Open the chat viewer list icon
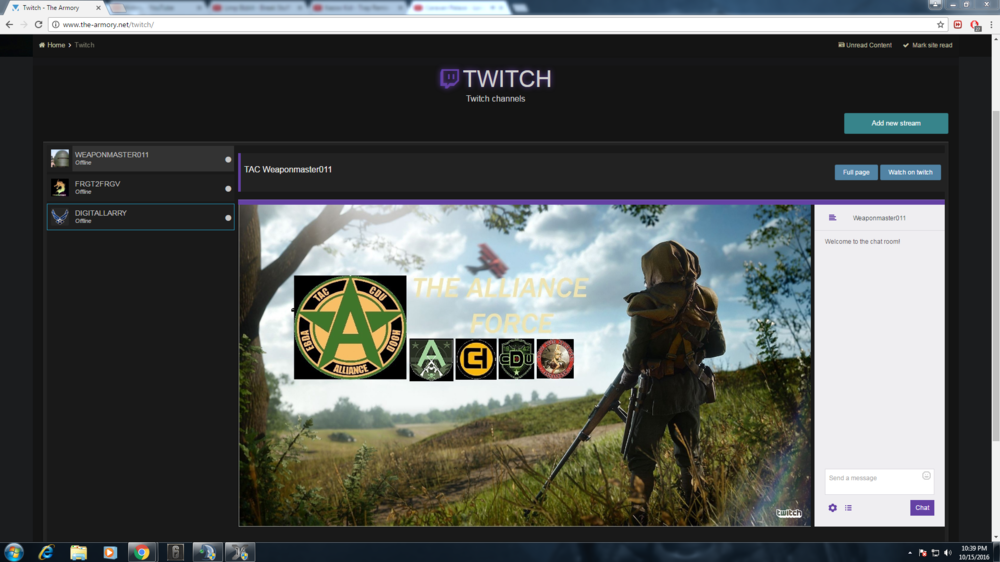Screen dimensions: 1000x562 pyautogui.click(x=848, y=508)
